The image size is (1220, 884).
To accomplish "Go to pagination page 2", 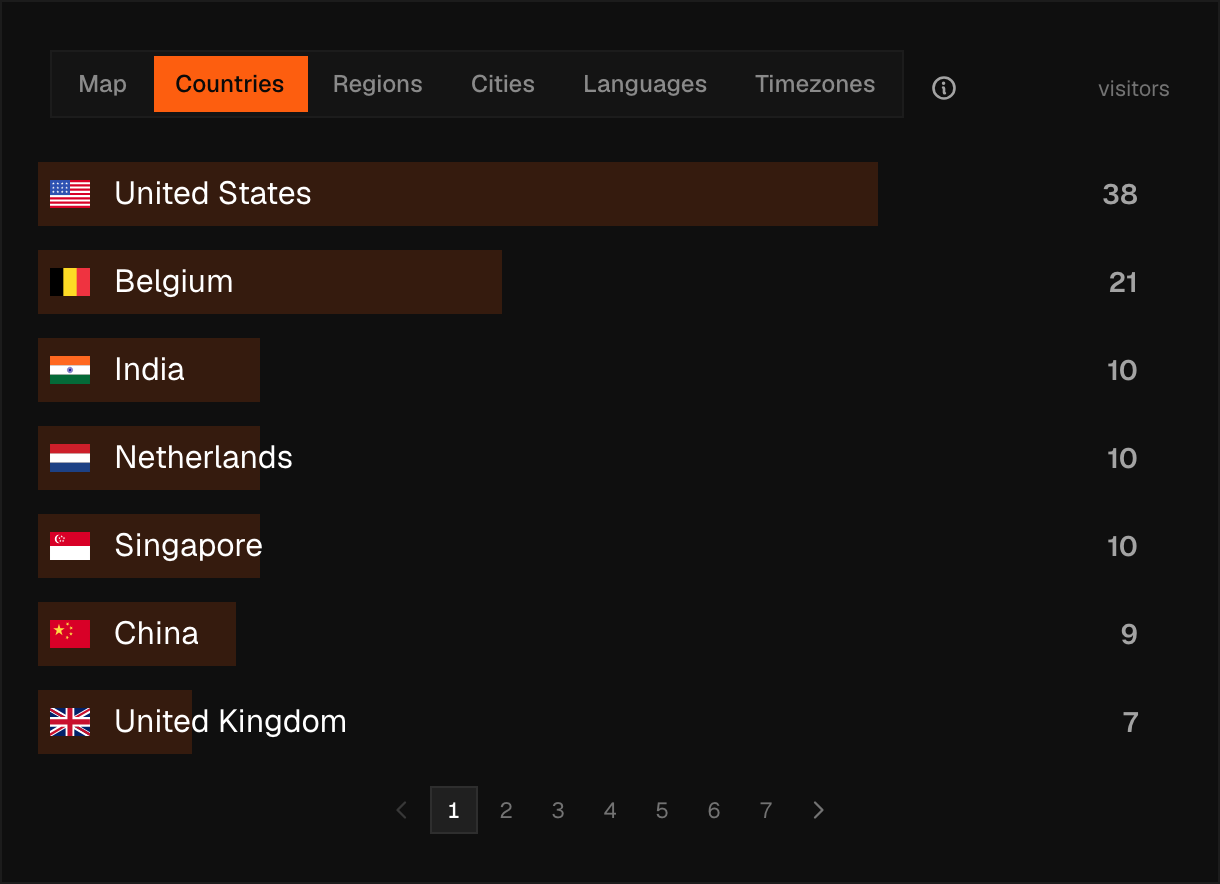I will [506, 810].
